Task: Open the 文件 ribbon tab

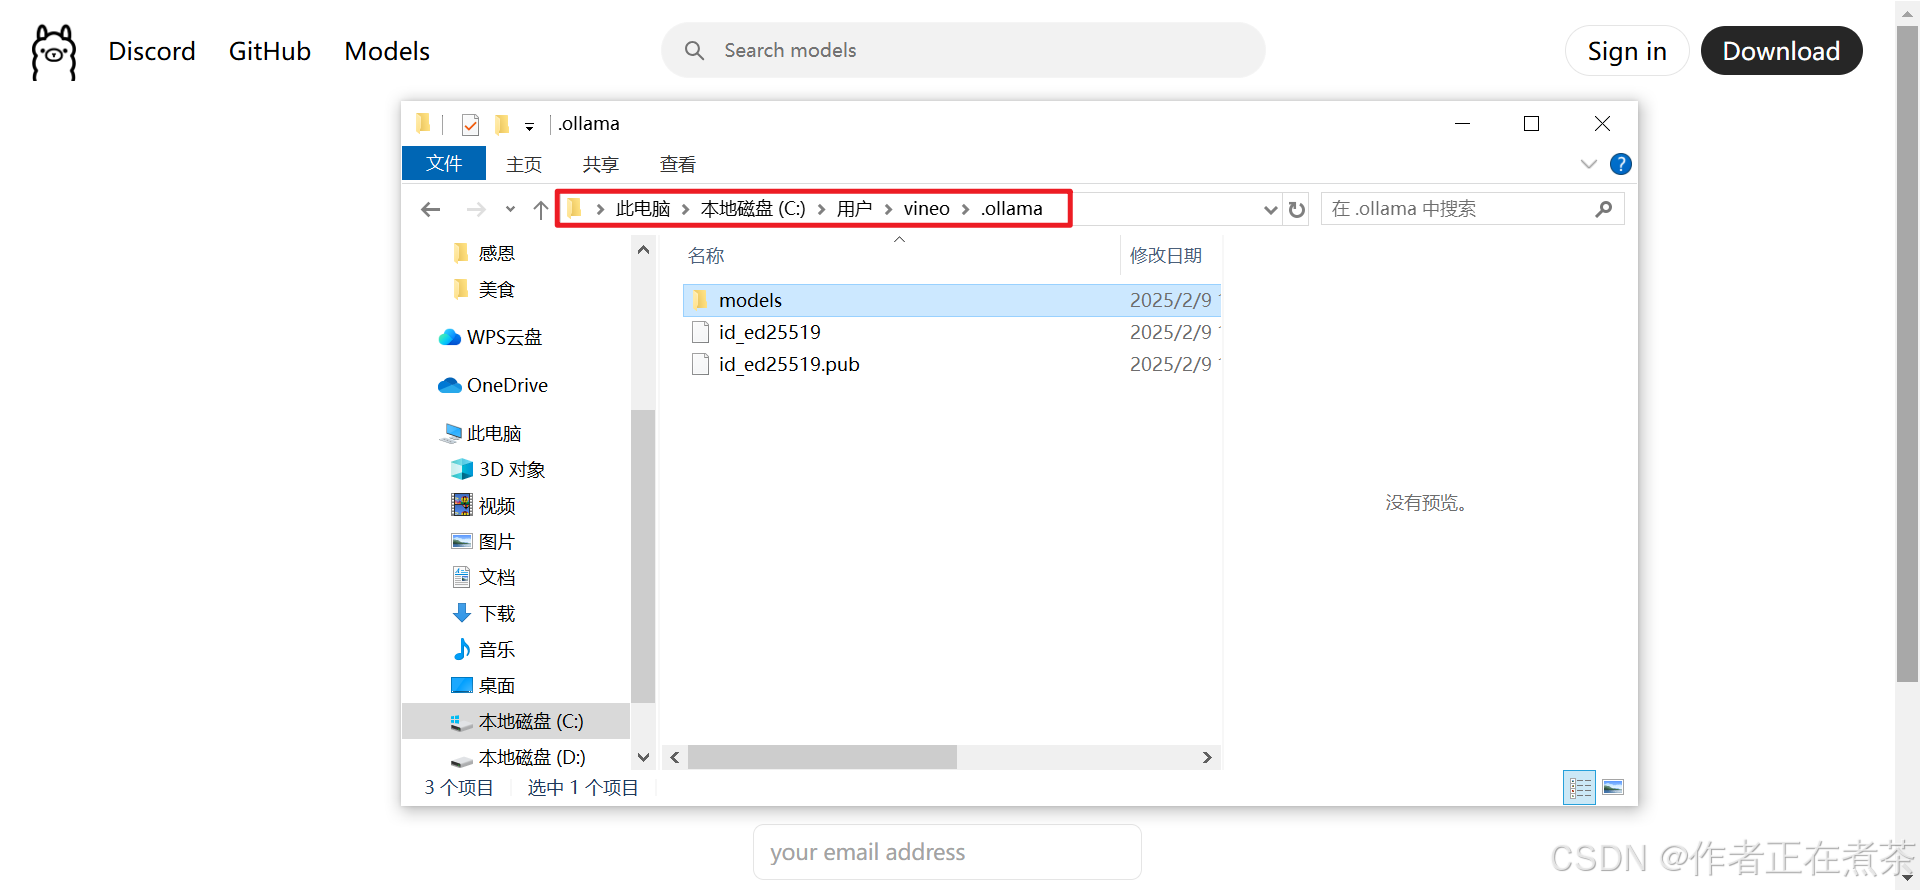Action: point(444,163)
